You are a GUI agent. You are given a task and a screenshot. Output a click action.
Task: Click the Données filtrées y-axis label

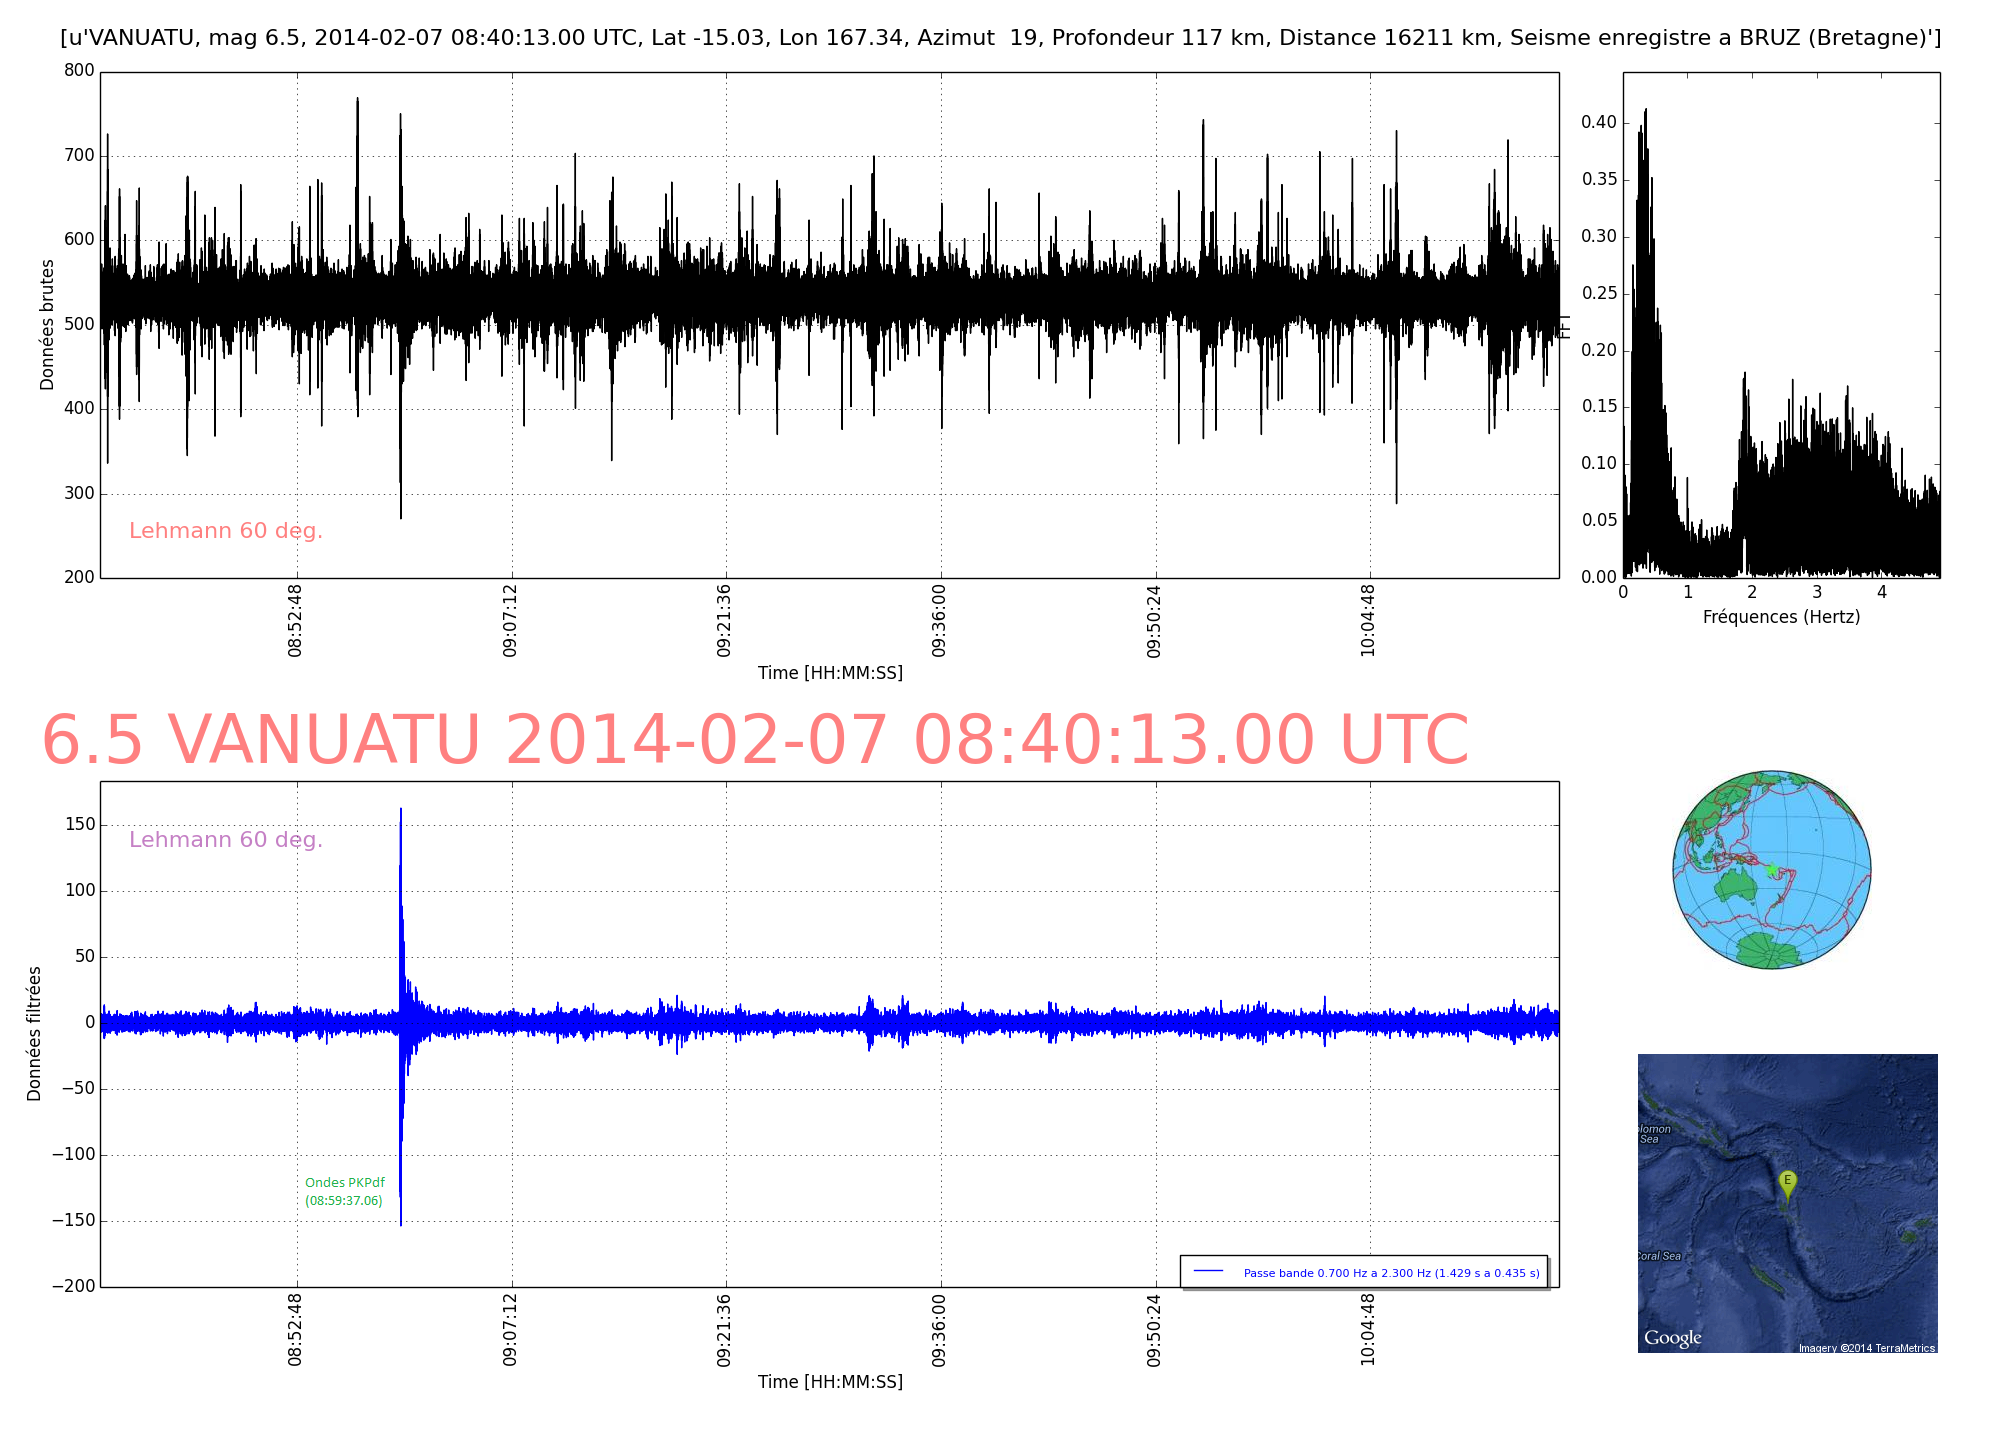coord(34,1033)
